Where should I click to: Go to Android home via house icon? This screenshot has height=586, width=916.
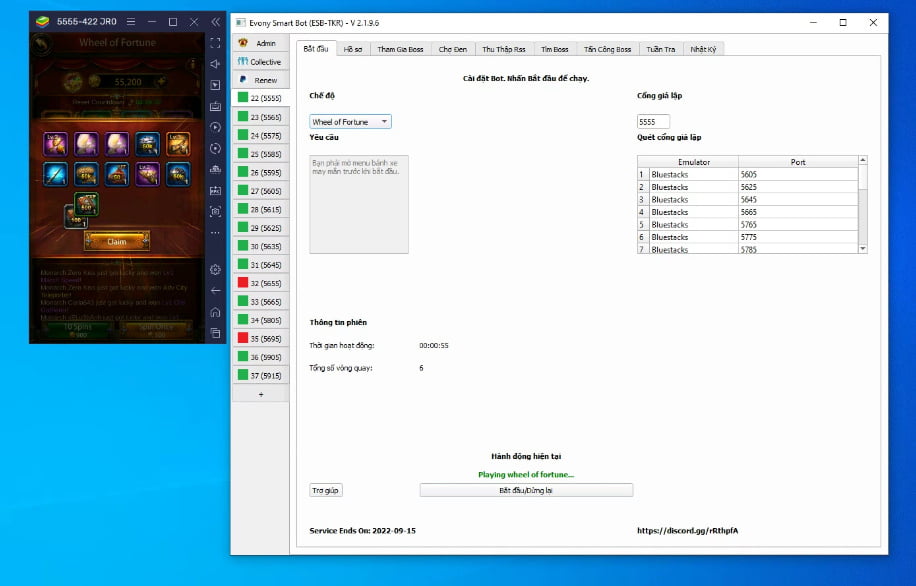[x=215, y=311]
